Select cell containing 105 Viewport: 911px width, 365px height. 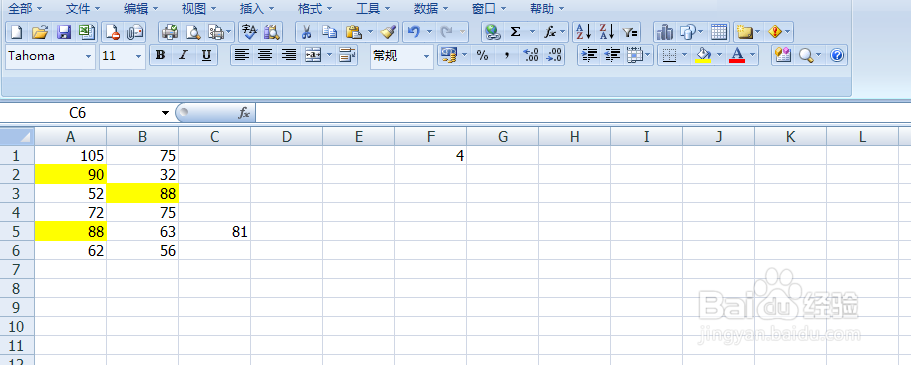70,155
